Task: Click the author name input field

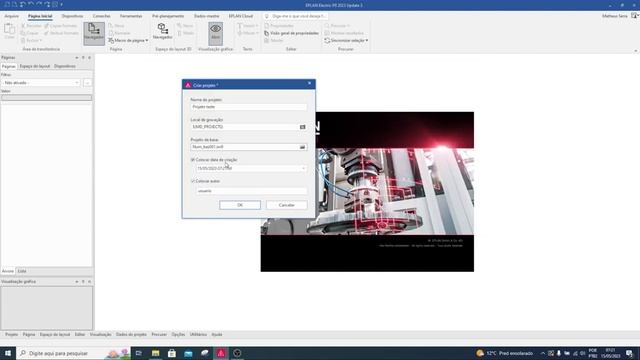Action: point(251,191)
